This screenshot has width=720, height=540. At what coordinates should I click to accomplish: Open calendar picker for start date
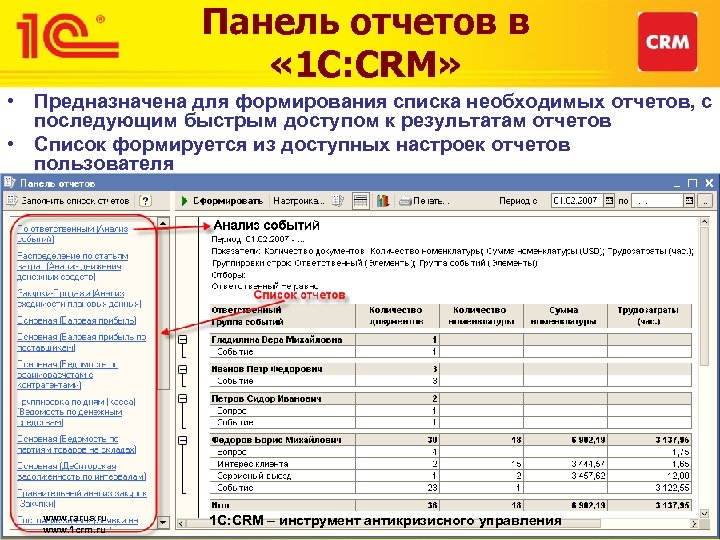point(609,201)
